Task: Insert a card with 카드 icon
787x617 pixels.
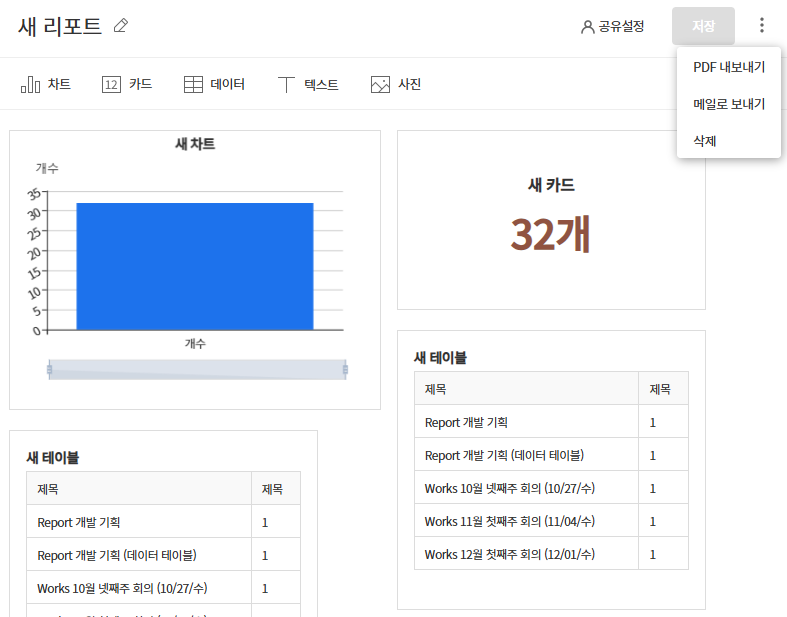Action: point(127,85)
